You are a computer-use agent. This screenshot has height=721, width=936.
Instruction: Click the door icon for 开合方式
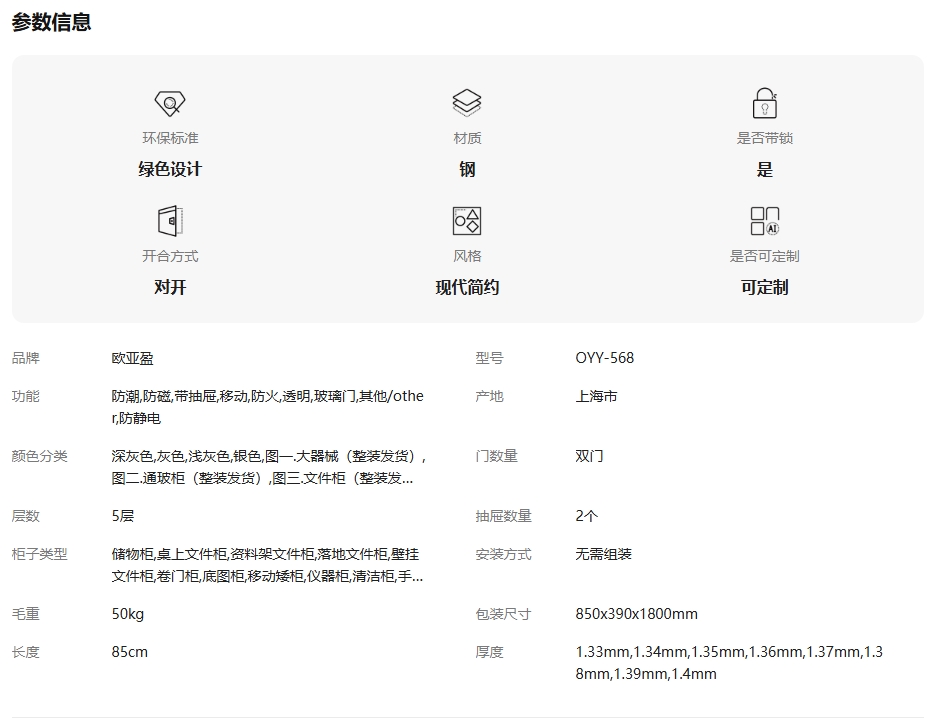click(x=170, y=221)
